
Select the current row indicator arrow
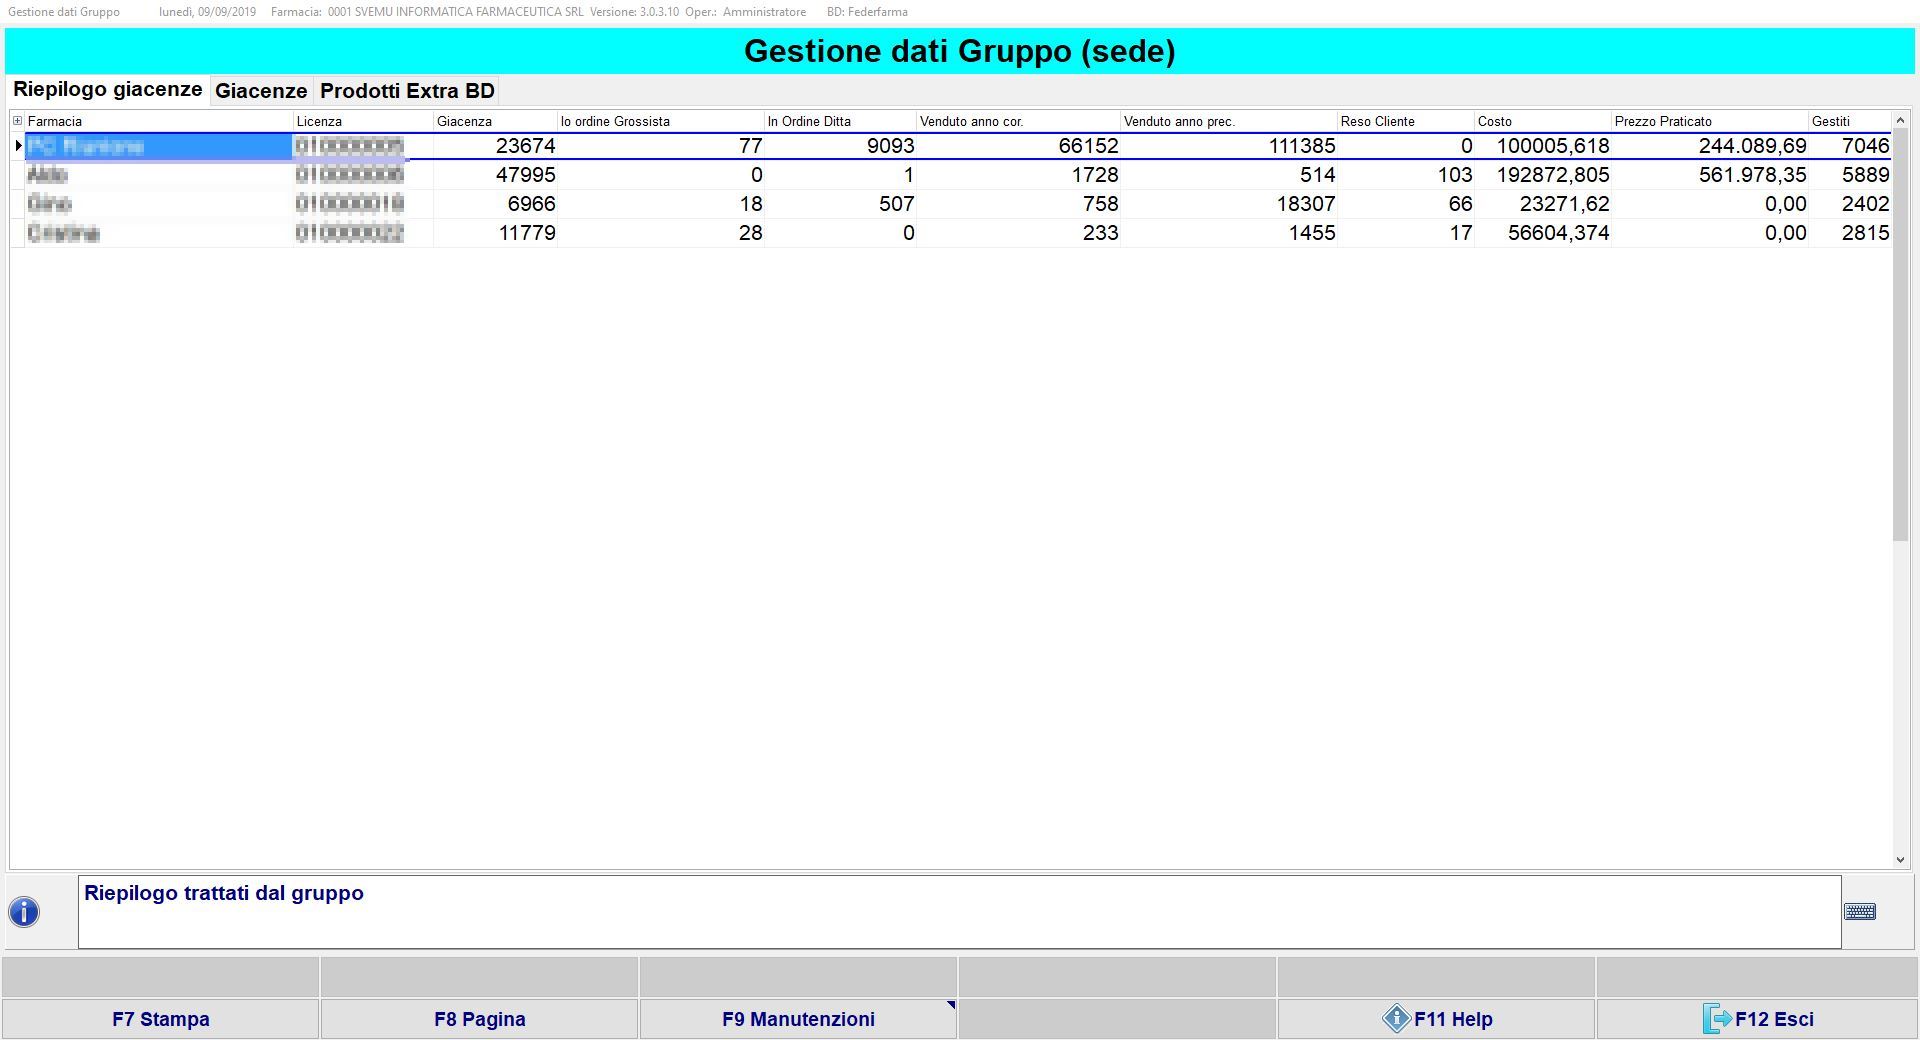coord(18,146)
